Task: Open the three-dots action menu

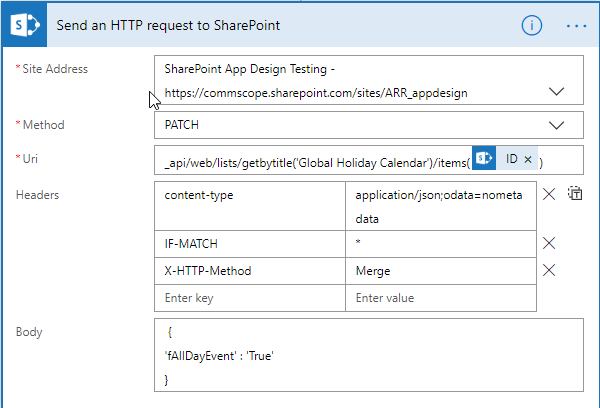Action: tap(576, 24)
